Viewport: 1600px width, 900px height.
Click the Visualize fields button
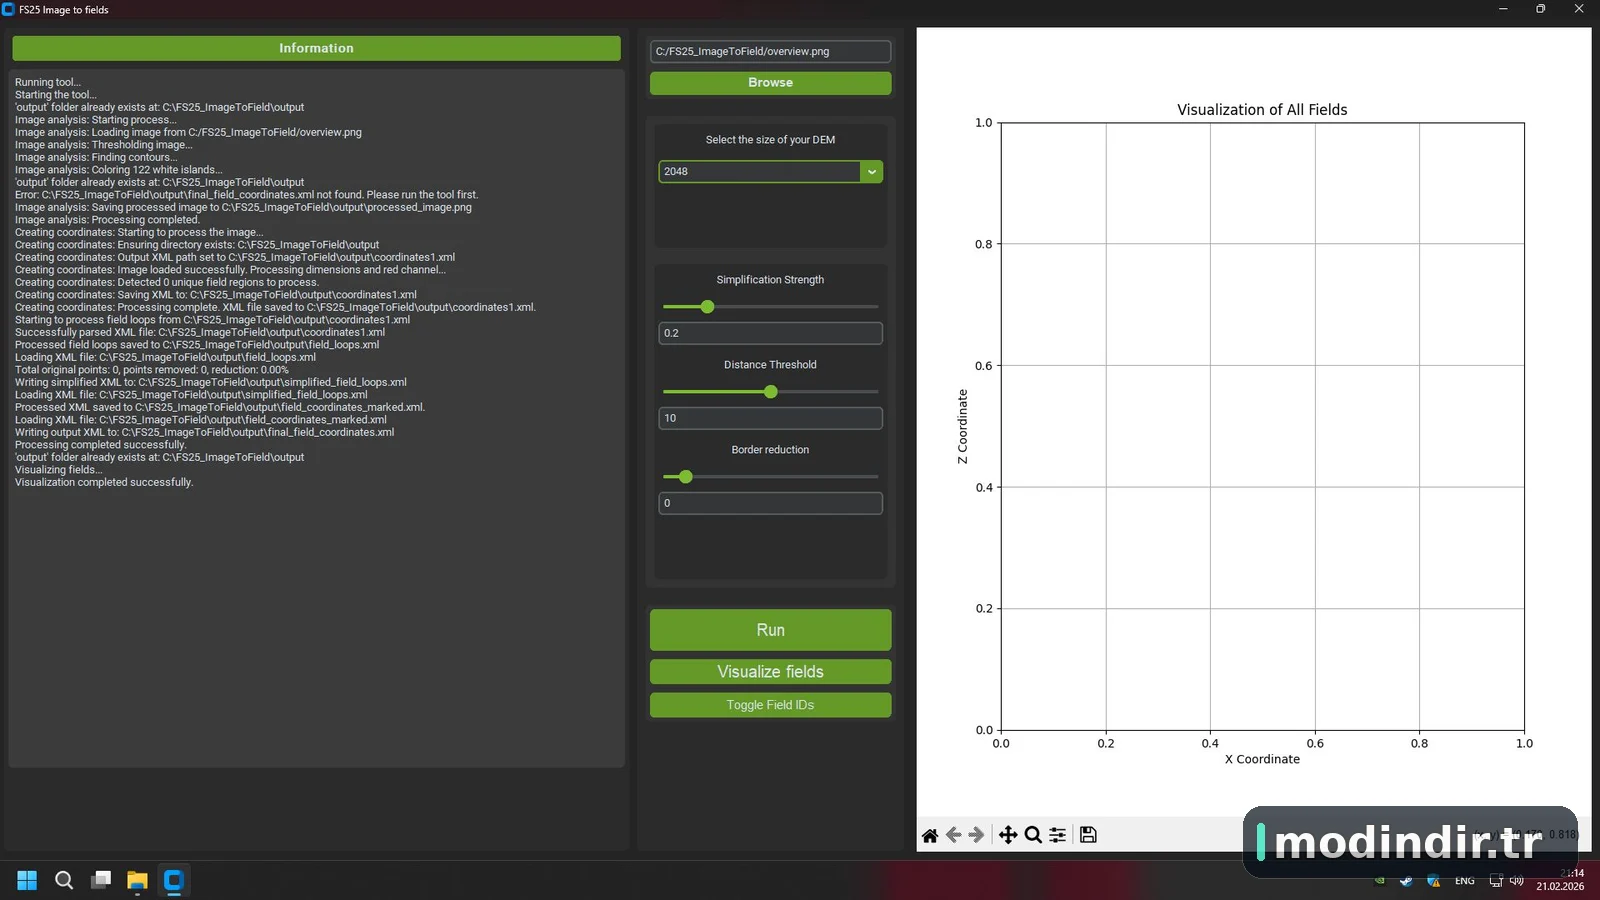tap(770, 672)
